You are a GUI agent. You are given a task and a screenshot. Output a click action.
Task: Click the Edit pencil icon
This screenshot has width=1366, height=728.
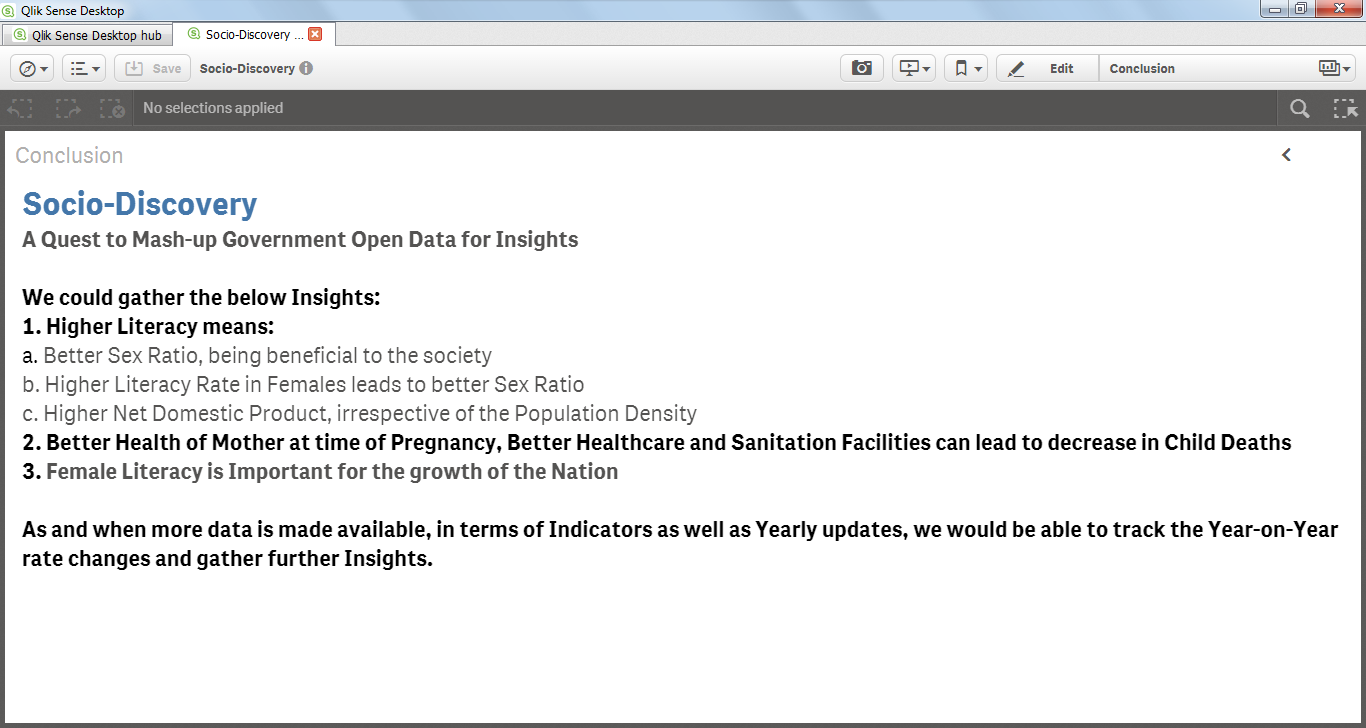[1016, 69]
